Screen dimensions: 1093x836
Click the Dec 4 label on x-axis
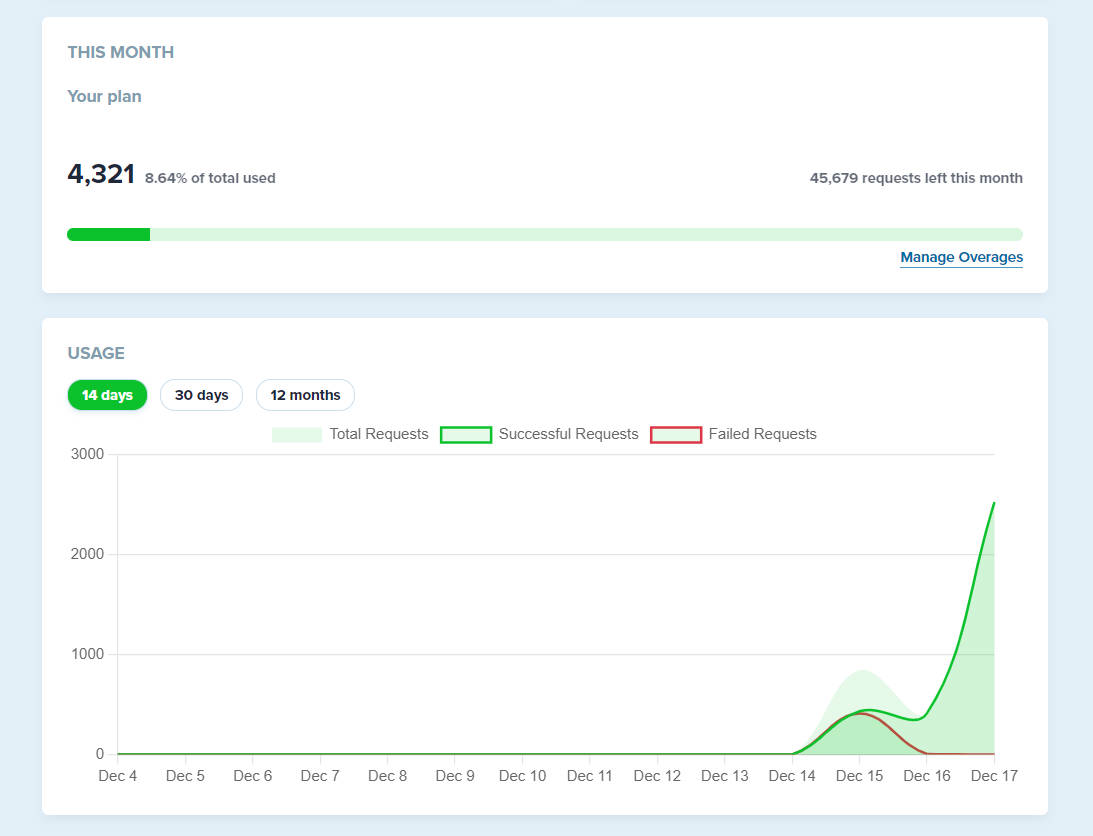(118, 775)
